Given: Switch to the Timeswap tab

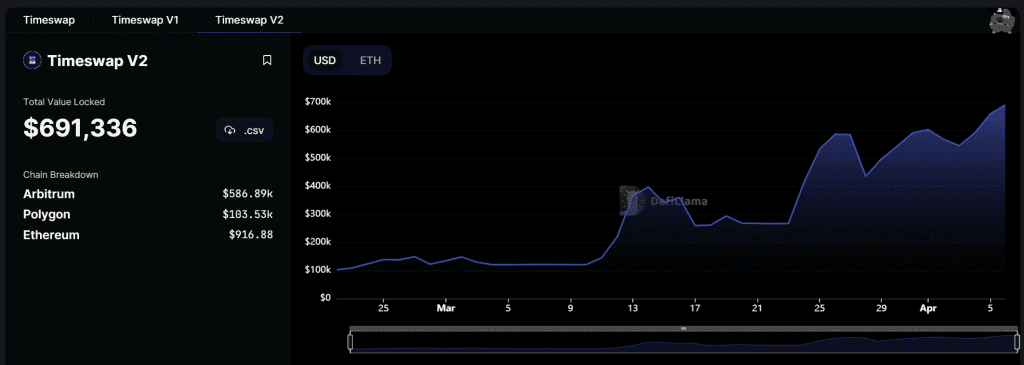Looking at the screenshot, I should tap(49, 20).
